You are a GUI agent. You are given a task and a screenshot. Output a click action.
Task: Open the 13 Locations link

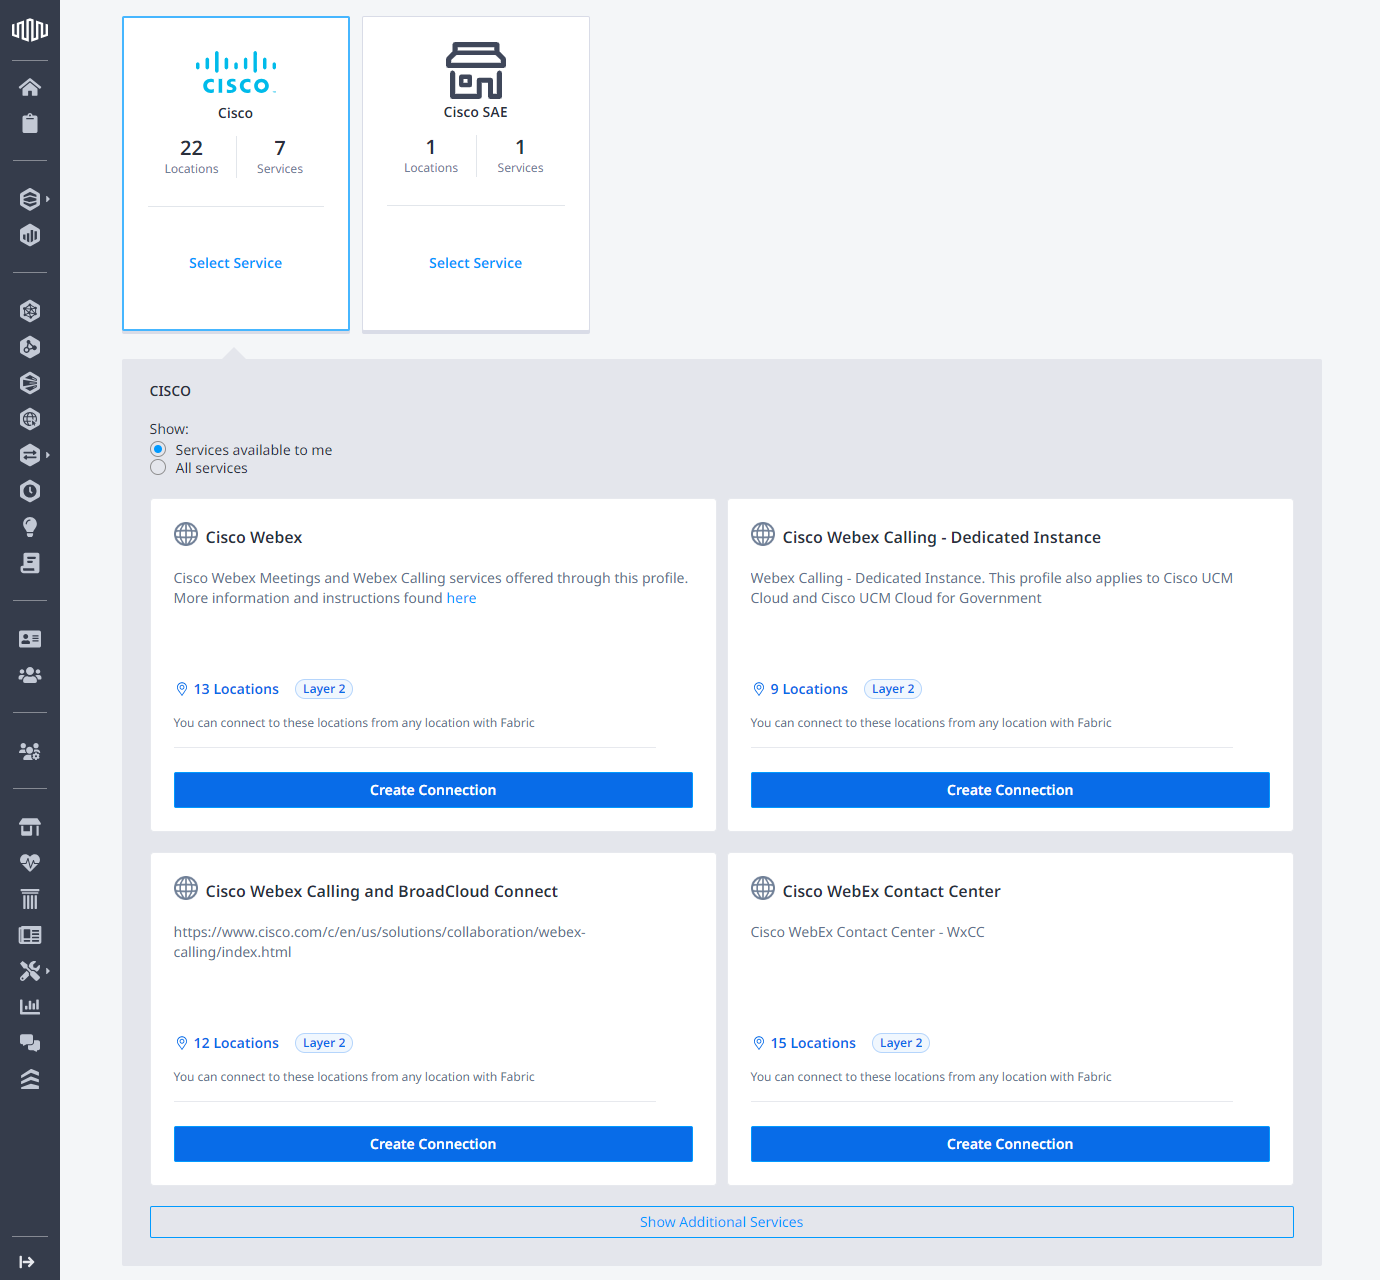(227, 689)
